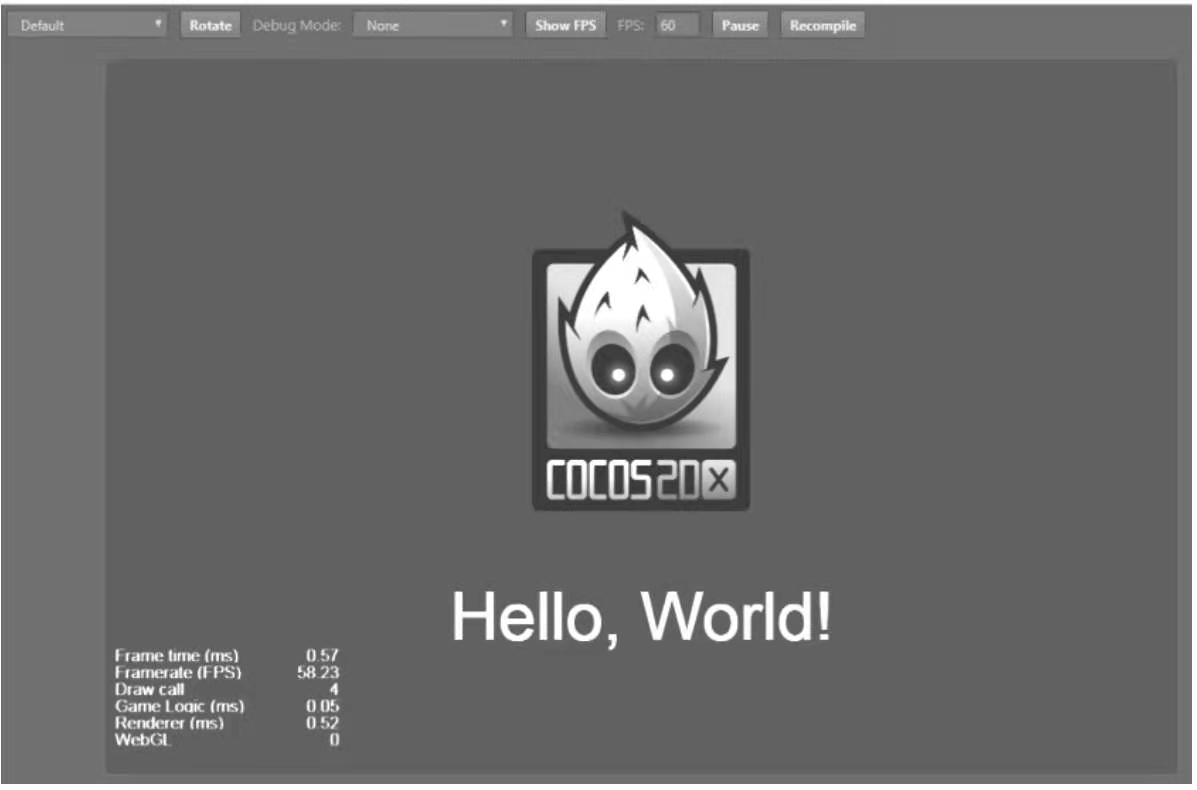
Task: Click the Renderer (ms) stat label
Action: [169, 723]
